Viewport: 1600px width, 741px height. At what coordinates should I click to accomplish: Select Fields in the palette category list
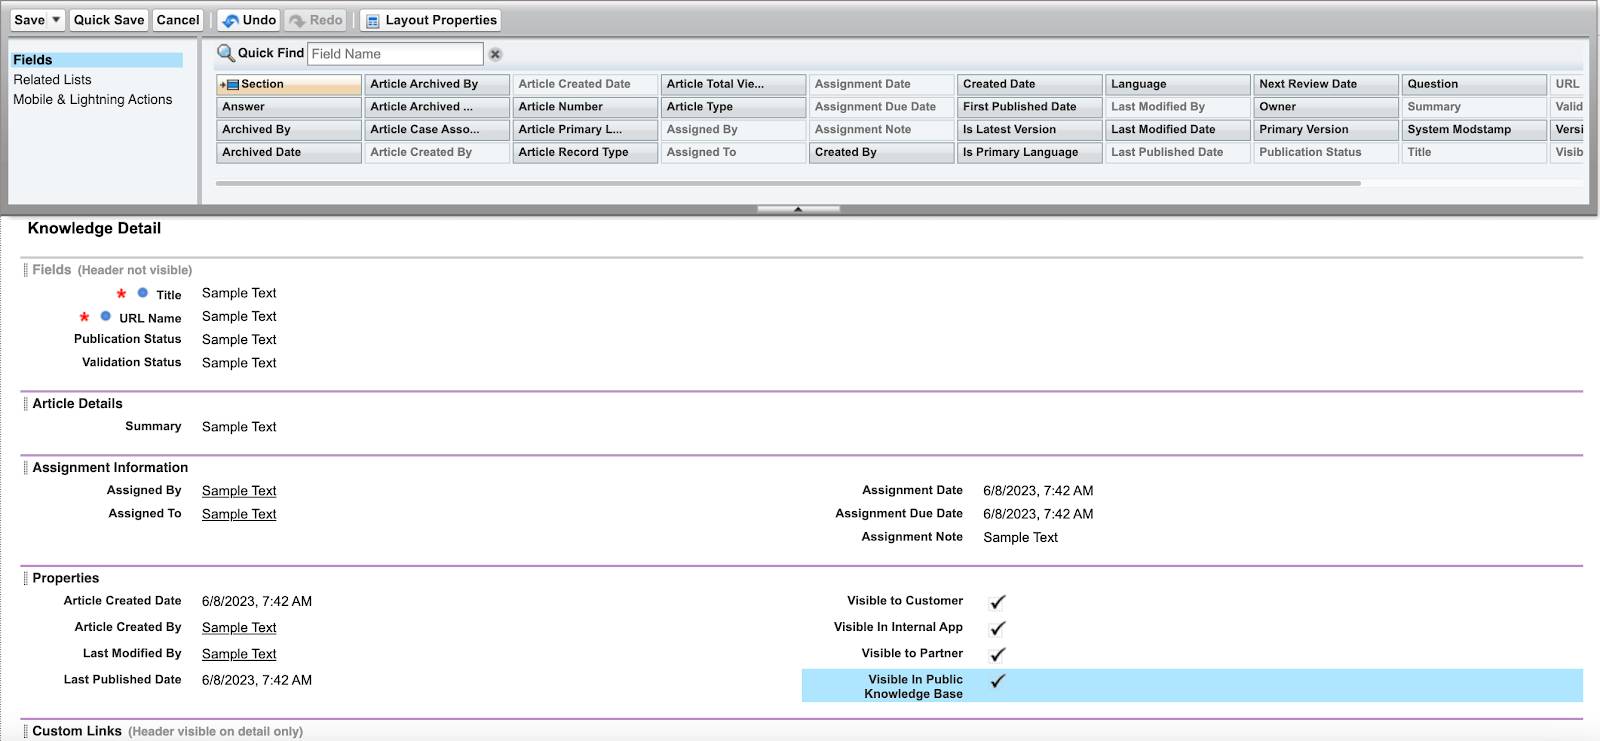coord(97,60)
